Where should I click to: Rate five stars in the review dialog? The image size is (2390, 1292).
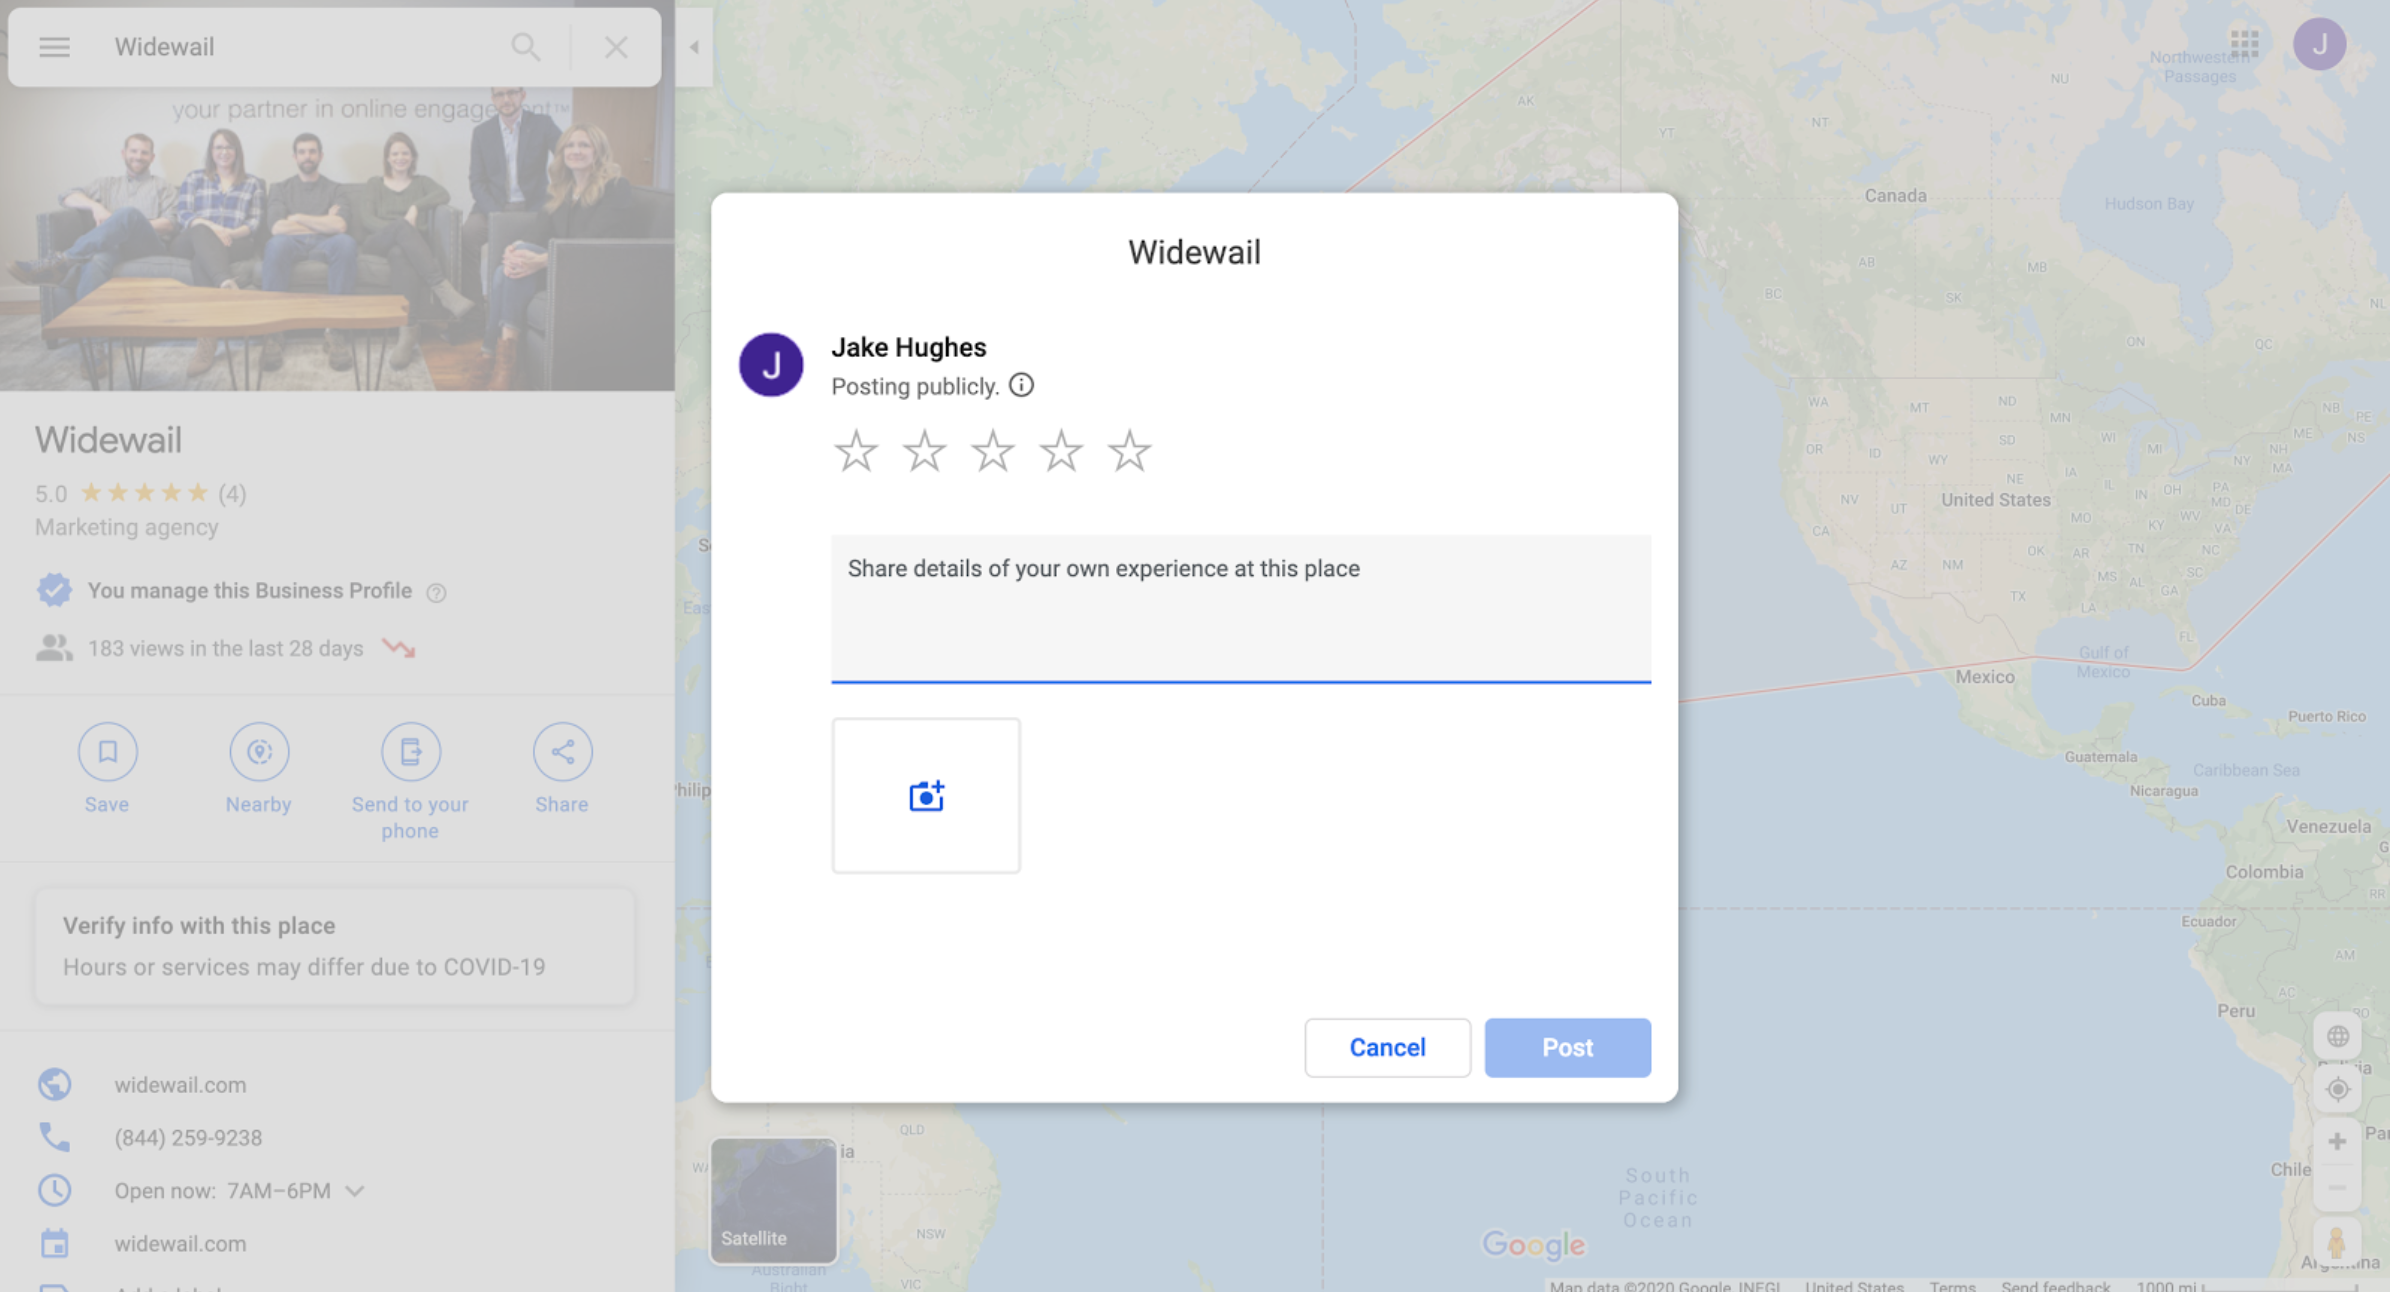click(x=1129, y=451)
